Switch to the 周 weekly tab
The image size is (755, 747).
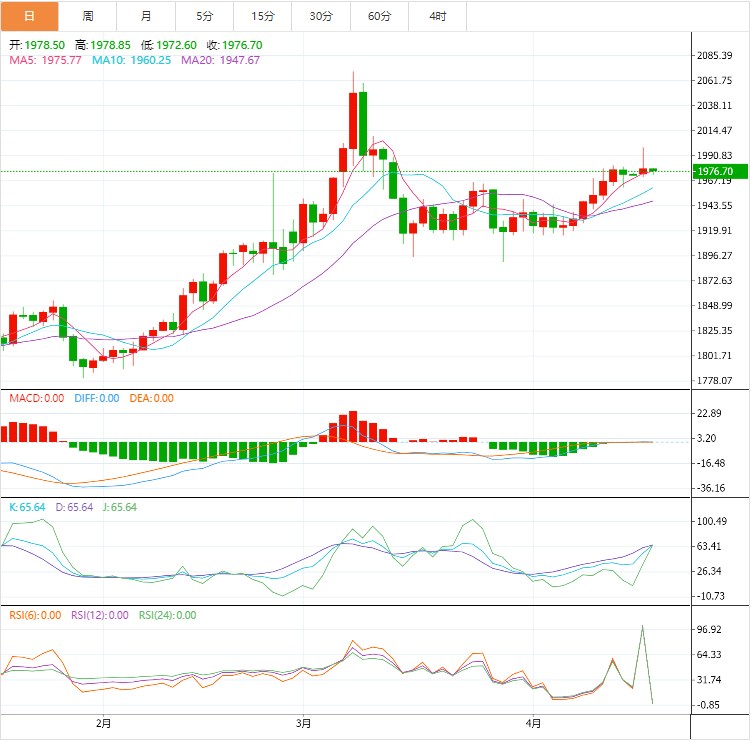pyautogui.click(x=88, y=16)
